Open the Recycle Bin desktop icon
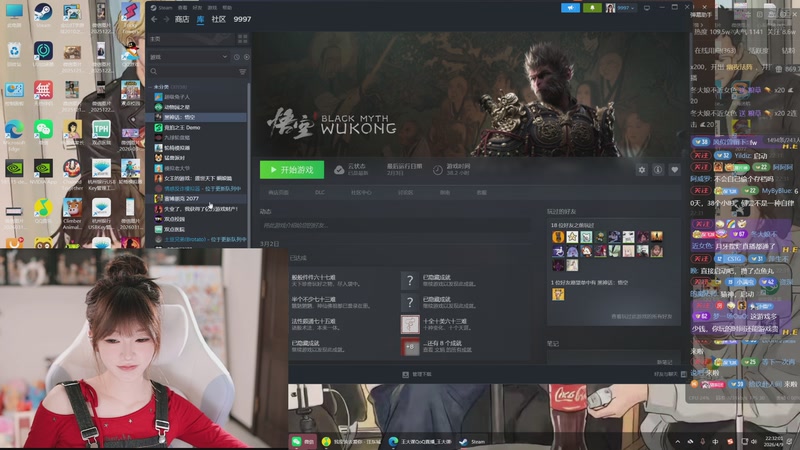Viewport: 800px width, 450px height. click(x=14, y=54)
